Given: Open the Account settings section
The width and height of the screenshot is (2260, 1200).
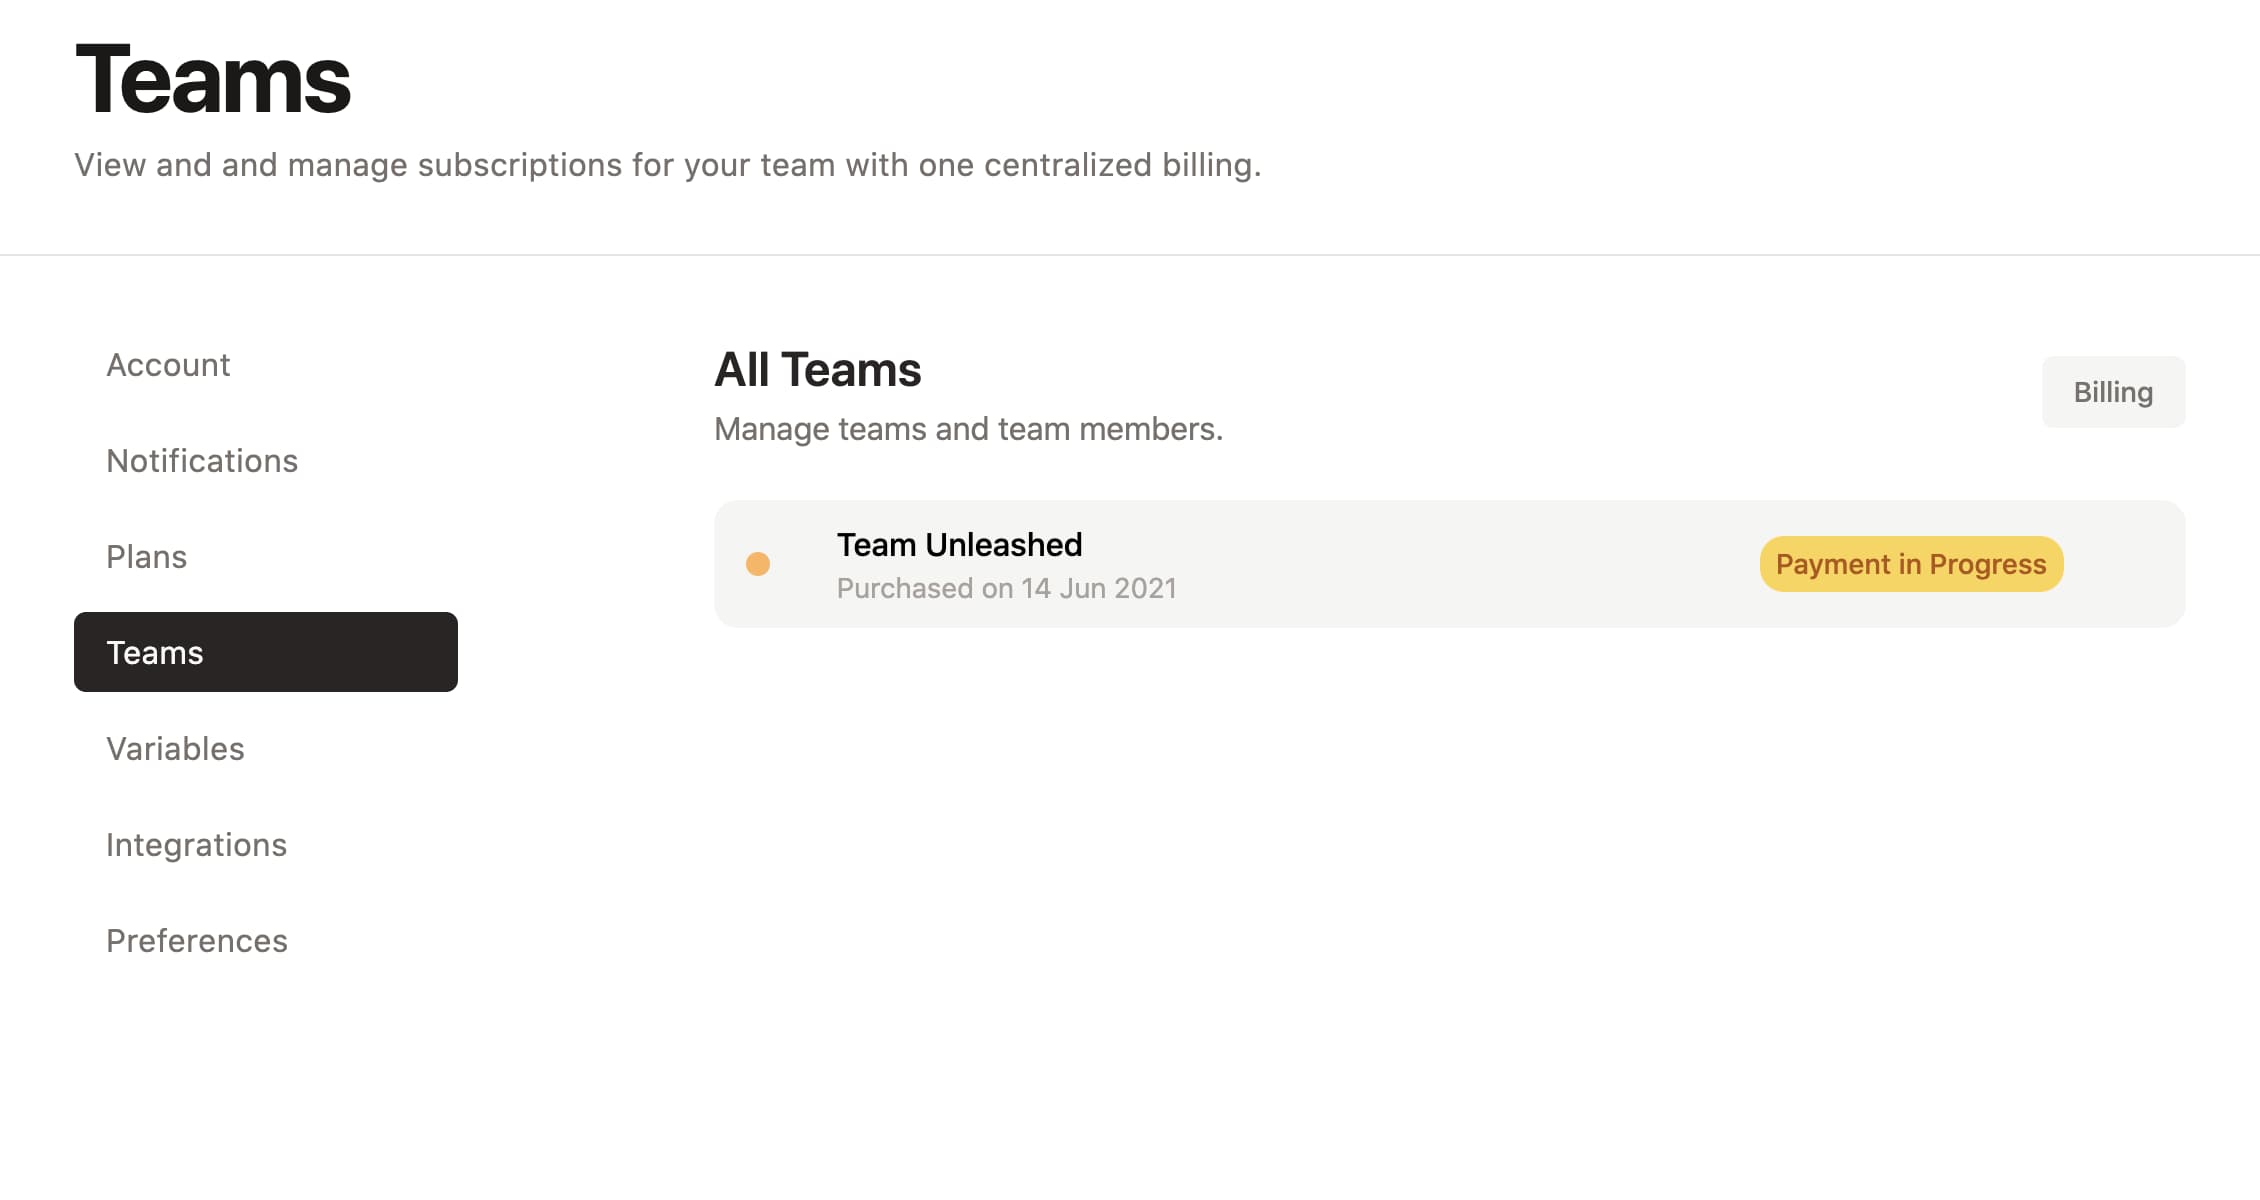Looking at the screenshot, I should coord(168,365).
